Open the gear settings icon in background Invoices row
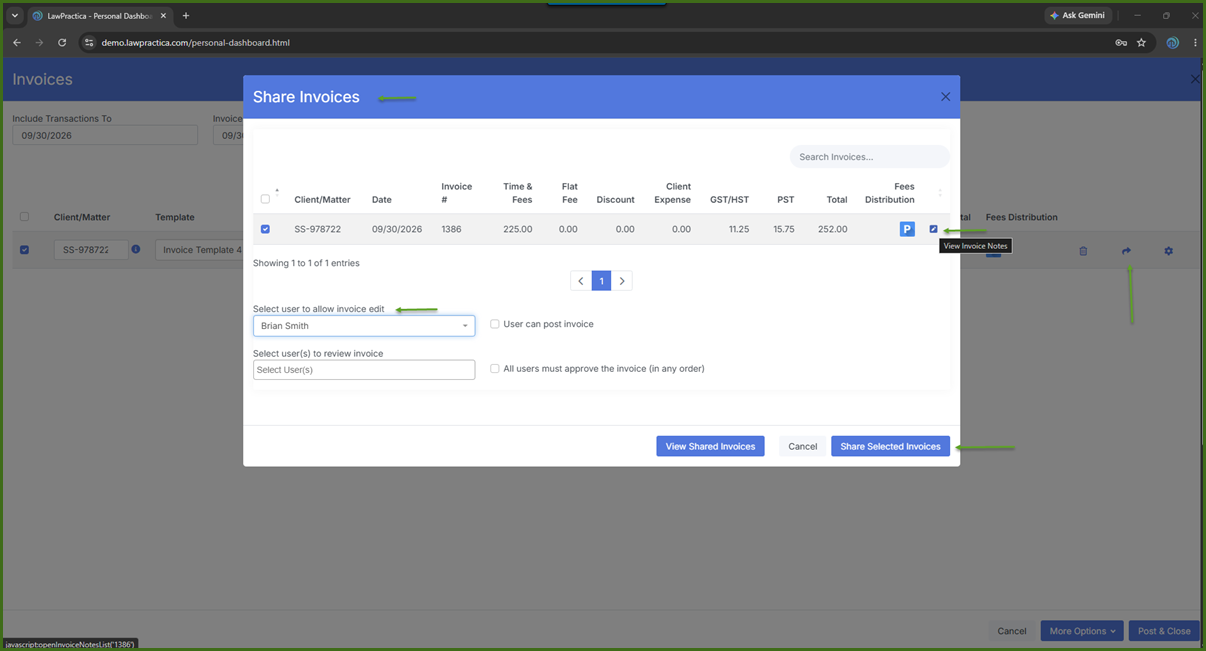 point(1168,251)
